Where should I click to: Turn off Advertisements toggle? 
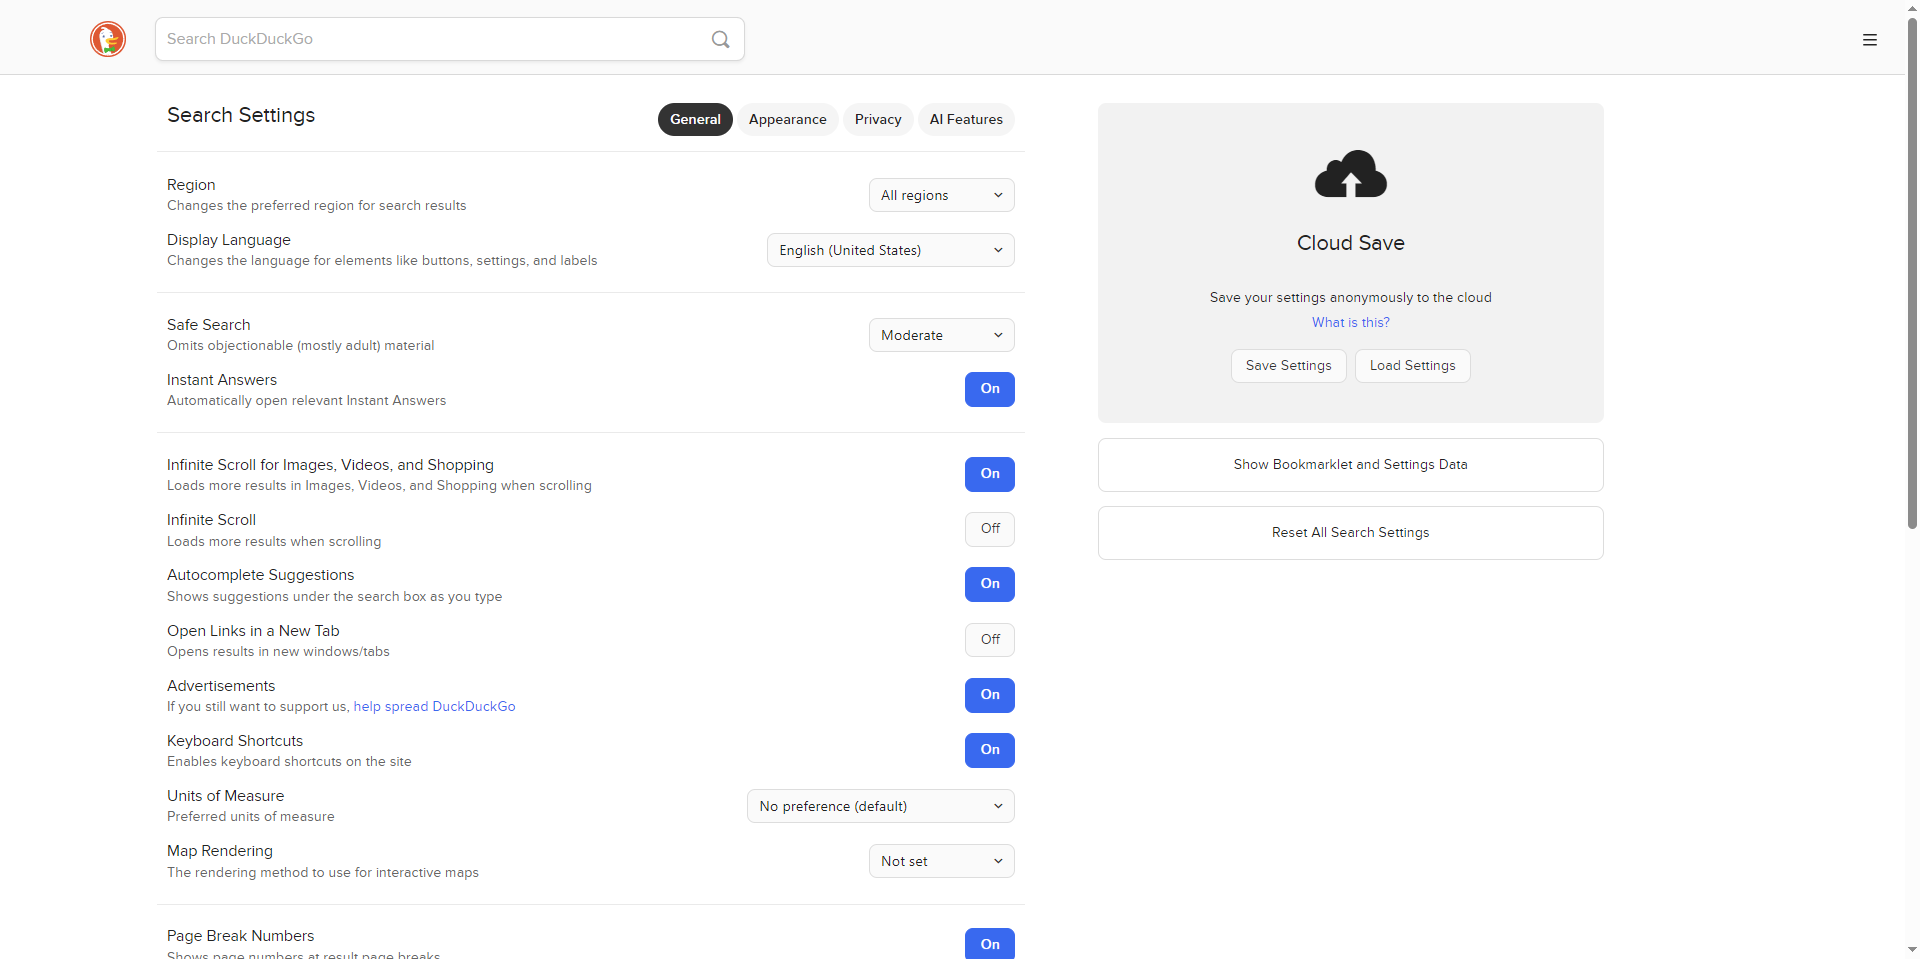coord(989,695)
